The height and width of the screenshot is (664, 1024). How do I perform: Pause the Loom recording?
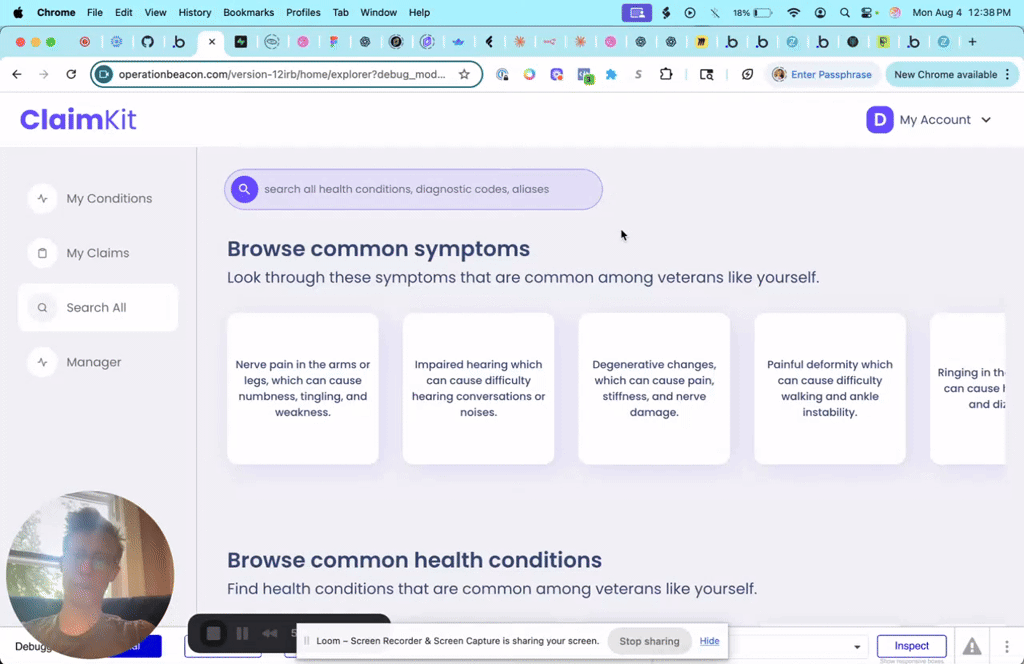[x=242, y=633]
